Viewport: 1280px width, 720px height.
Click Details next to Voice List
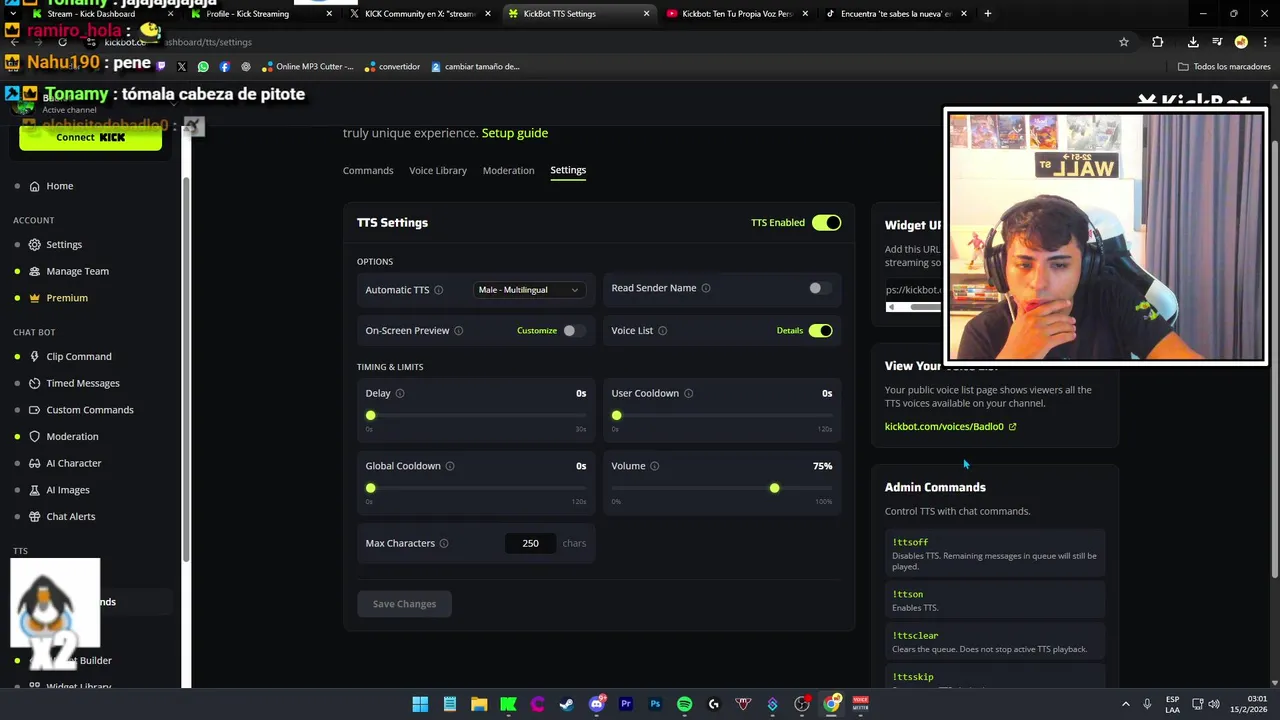tap(790, 331)
